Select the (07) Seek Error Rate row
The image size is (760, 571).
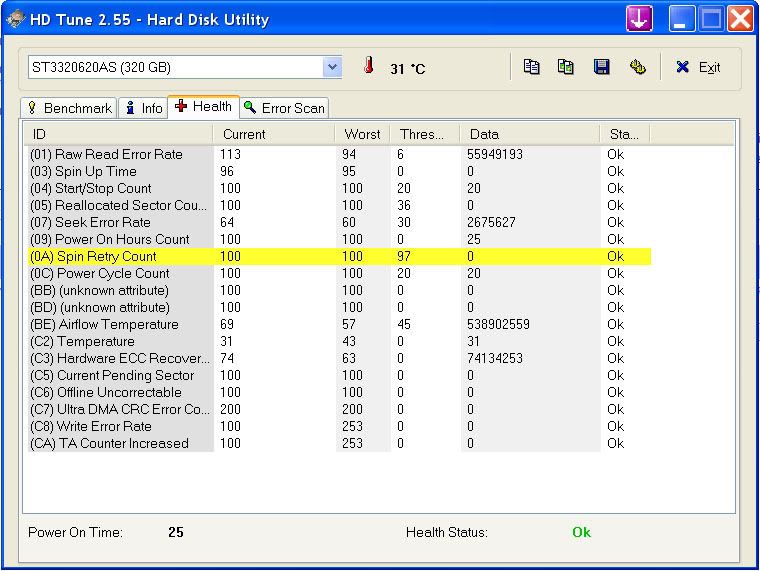coord(339,222)
